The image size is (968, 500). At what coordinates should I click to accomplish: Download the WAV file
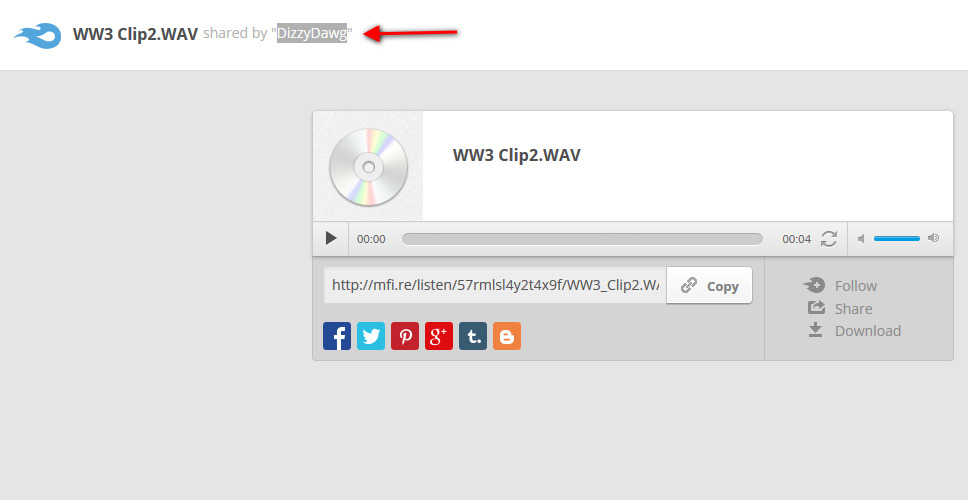pos(854,330)
